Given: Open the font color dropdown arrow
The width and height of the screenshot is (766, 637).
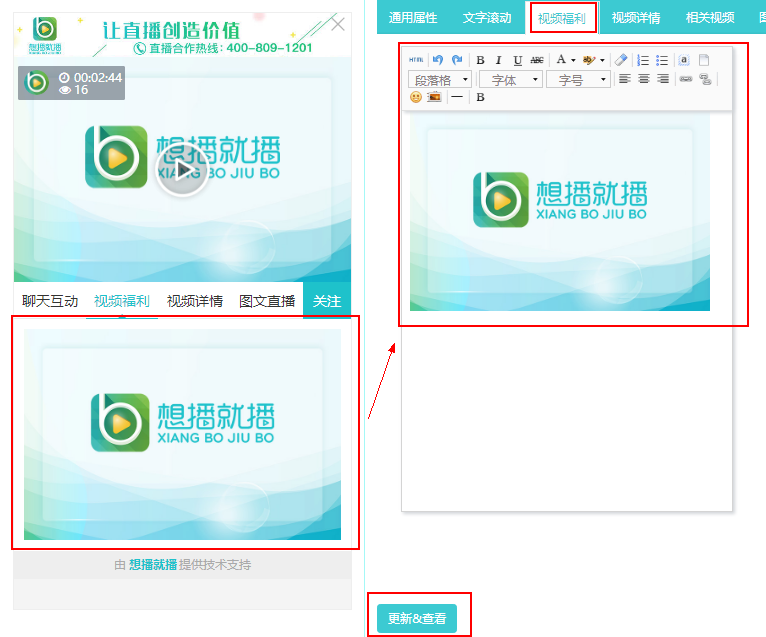Looking at the screenshot, I should pos(574,60).
